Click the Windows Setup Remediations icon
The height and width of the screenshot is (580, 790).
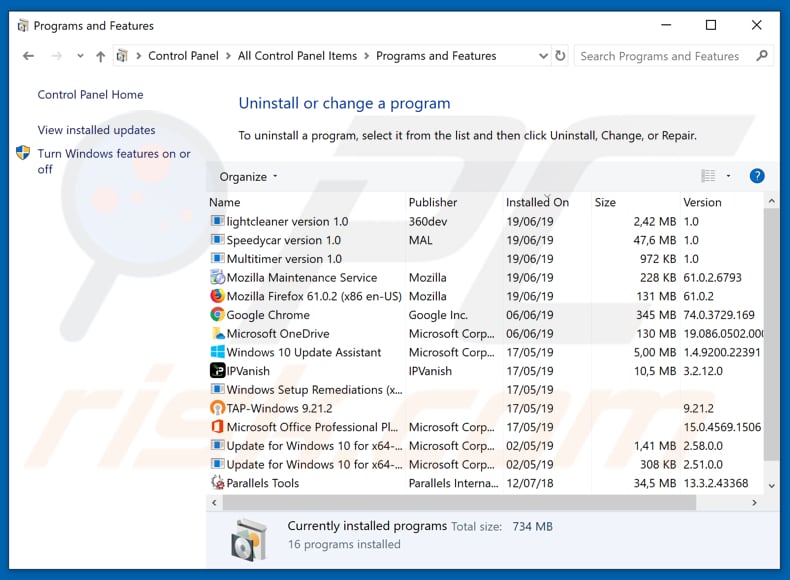click(x=217, y=389)
